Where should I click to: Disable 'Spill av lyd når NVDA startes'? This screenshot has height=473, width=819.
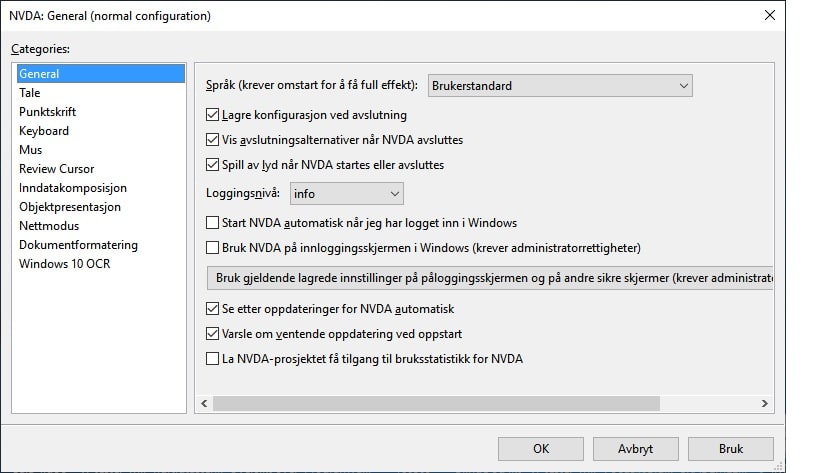pyautogui.click(x=212, y=165)
